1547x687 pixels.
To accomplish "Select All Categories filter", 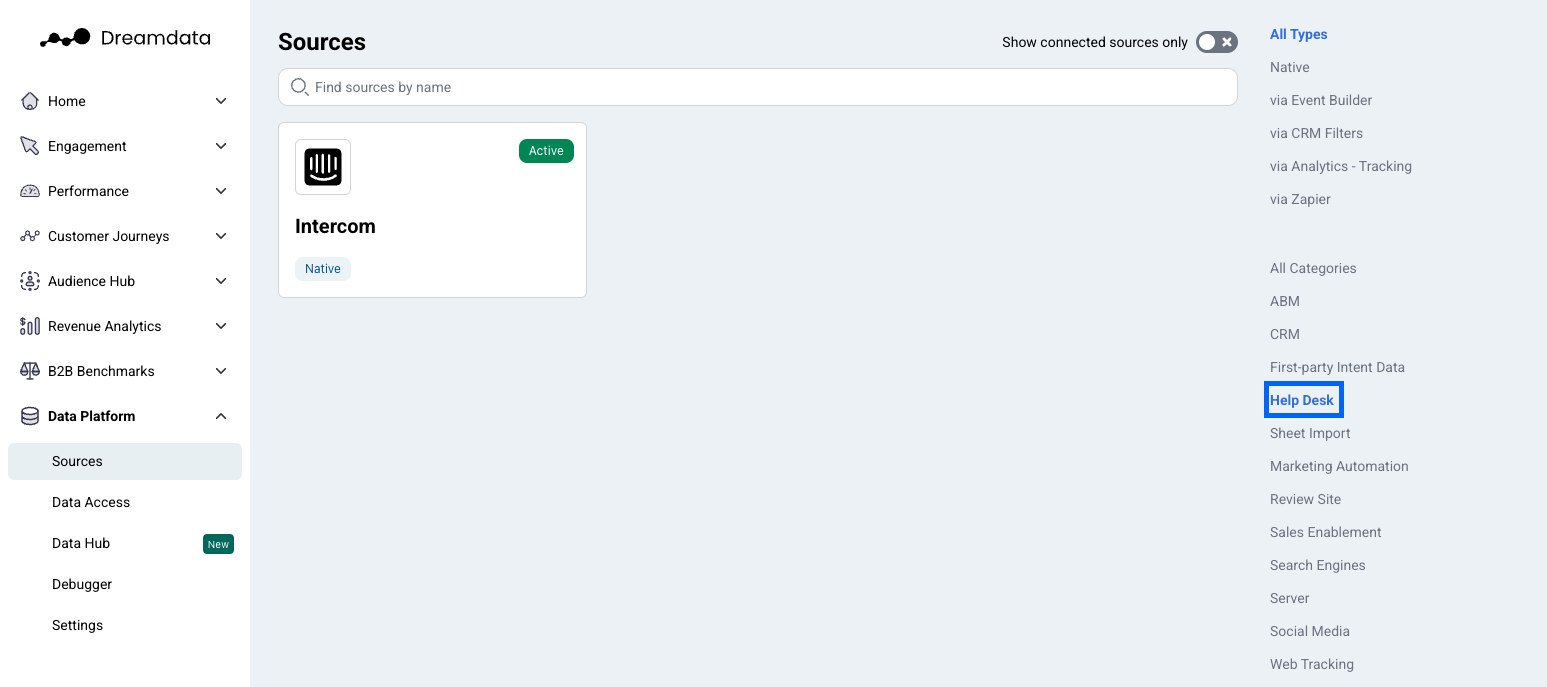I will [1313, 268].
